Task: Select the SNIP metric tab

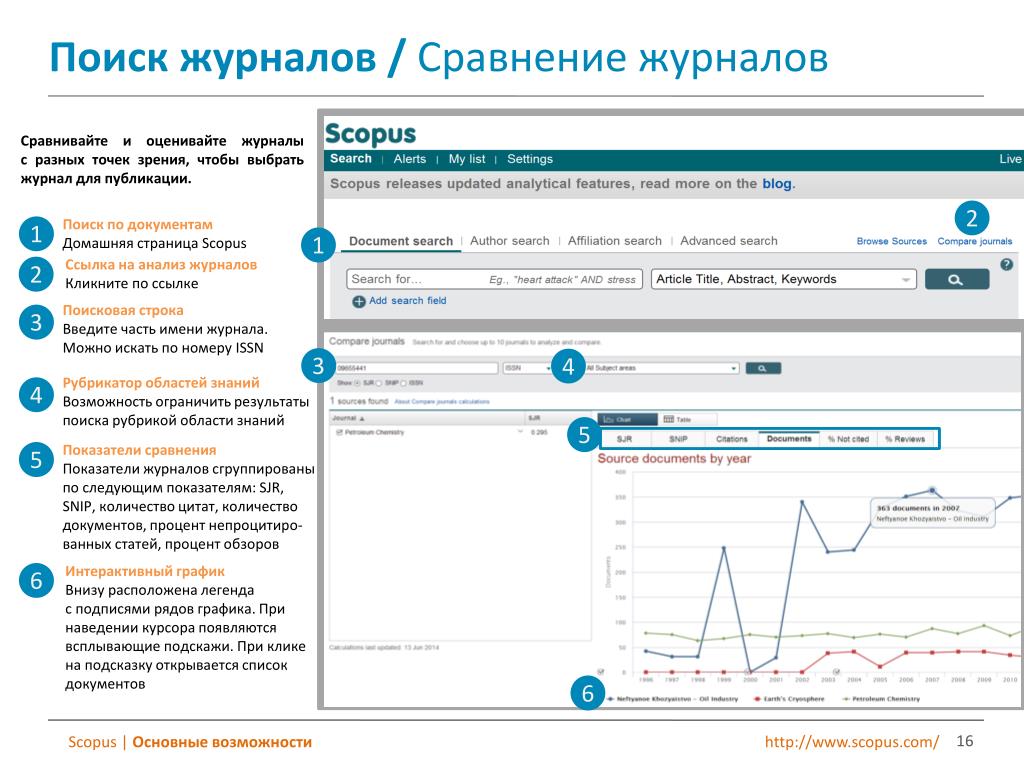Action: (678, 439)
